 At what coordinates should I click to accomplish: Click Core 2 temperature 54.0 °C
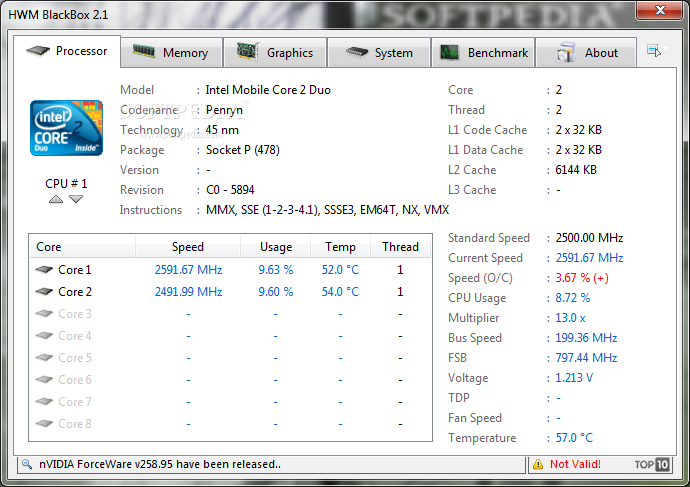(x=340, y=292)
